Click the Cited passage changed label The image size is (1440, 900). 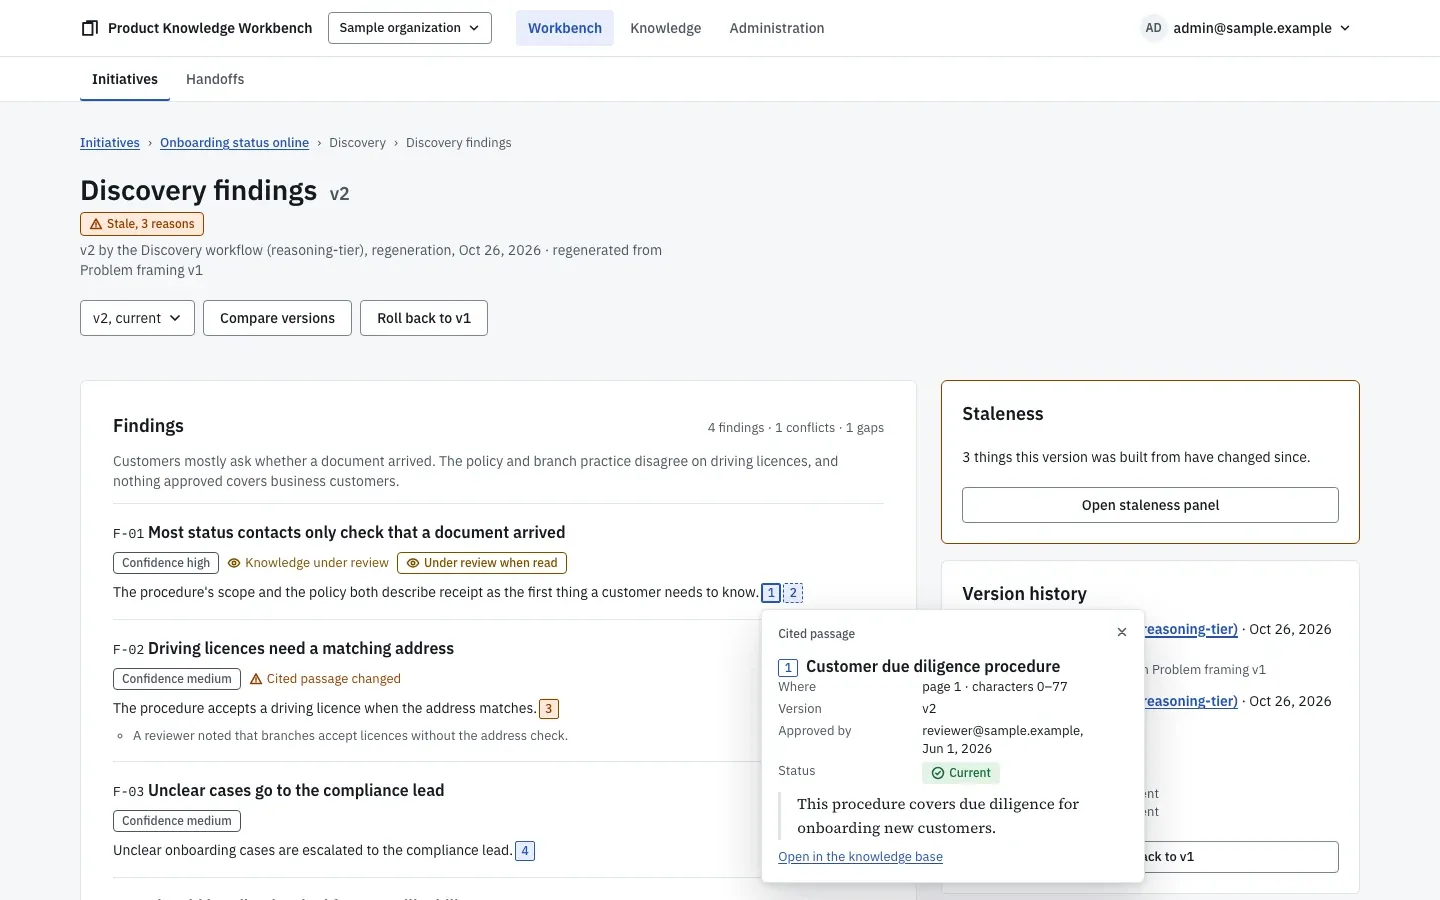pyautogui.click(x=334, y=679)
